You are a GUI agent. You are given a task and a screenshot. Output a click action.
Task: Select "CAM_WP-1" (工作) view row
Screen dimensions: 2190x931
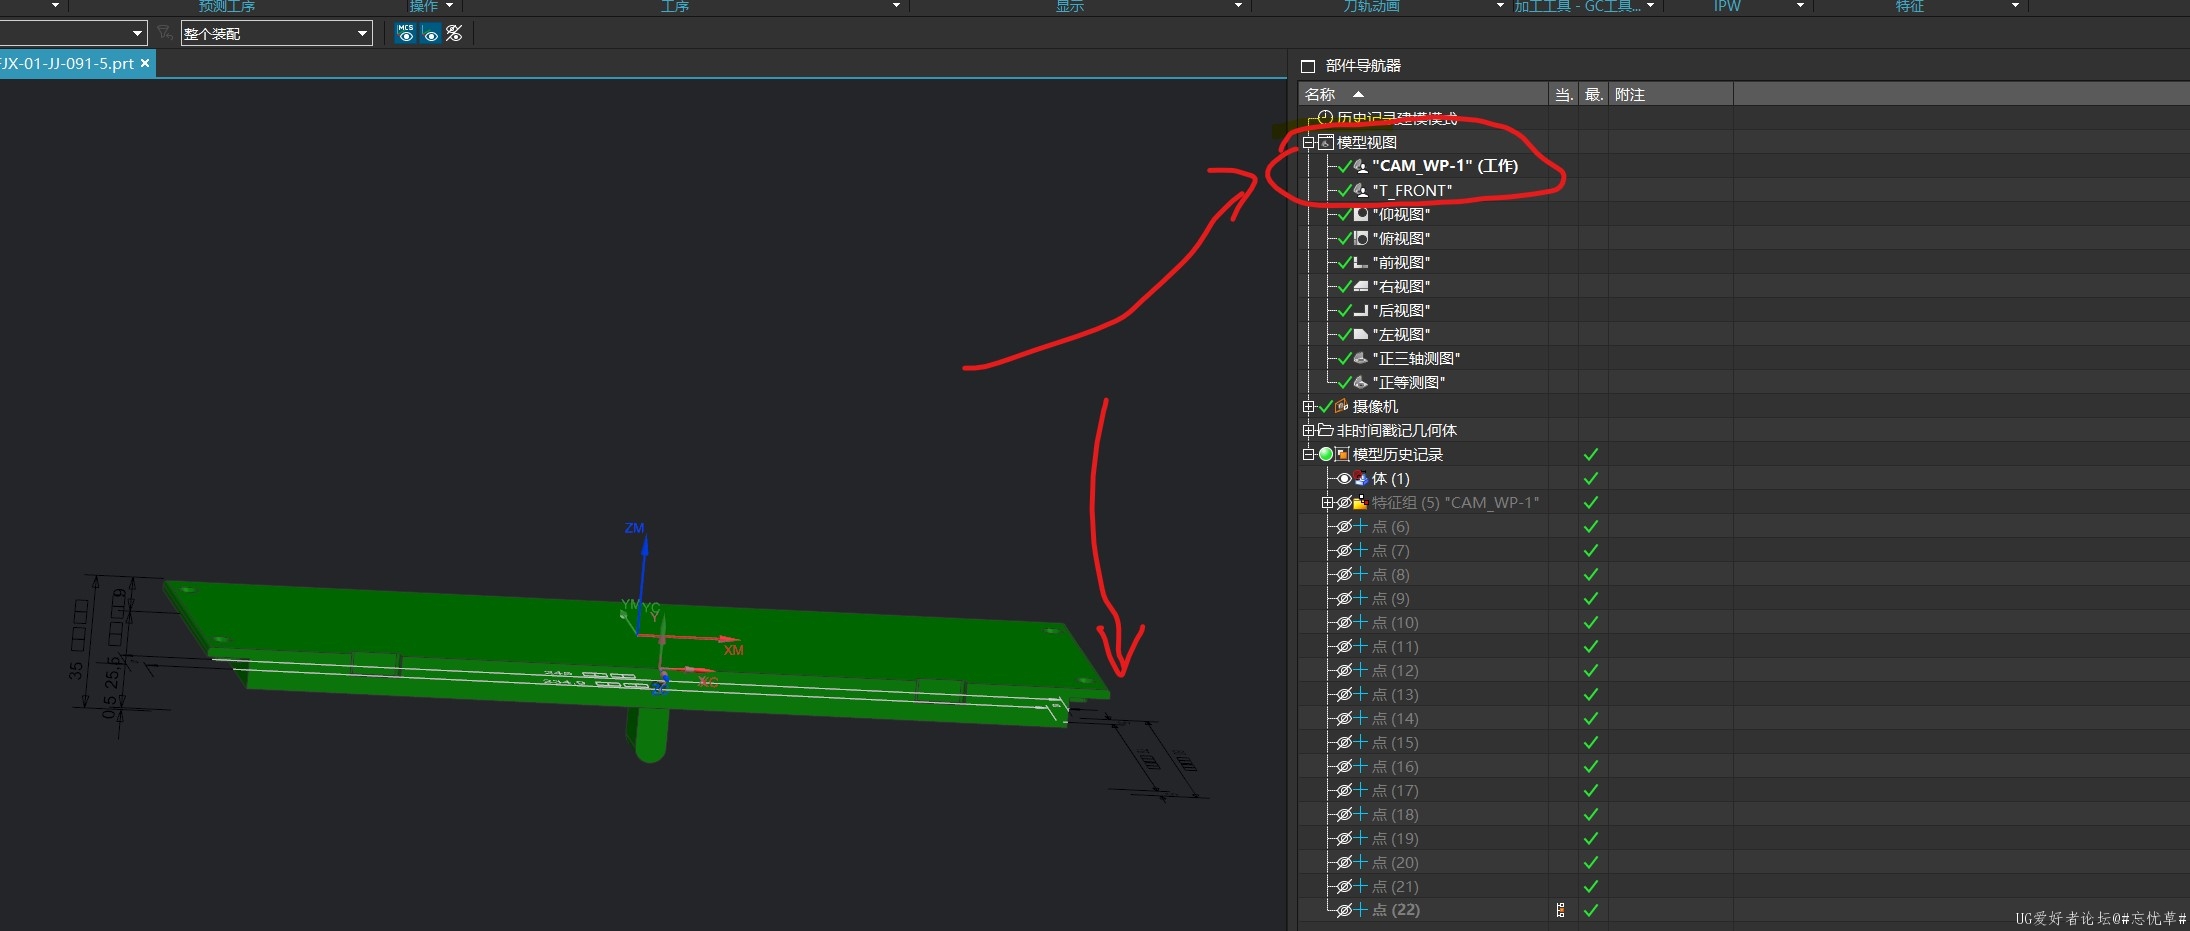click(x=1445, y=166)
